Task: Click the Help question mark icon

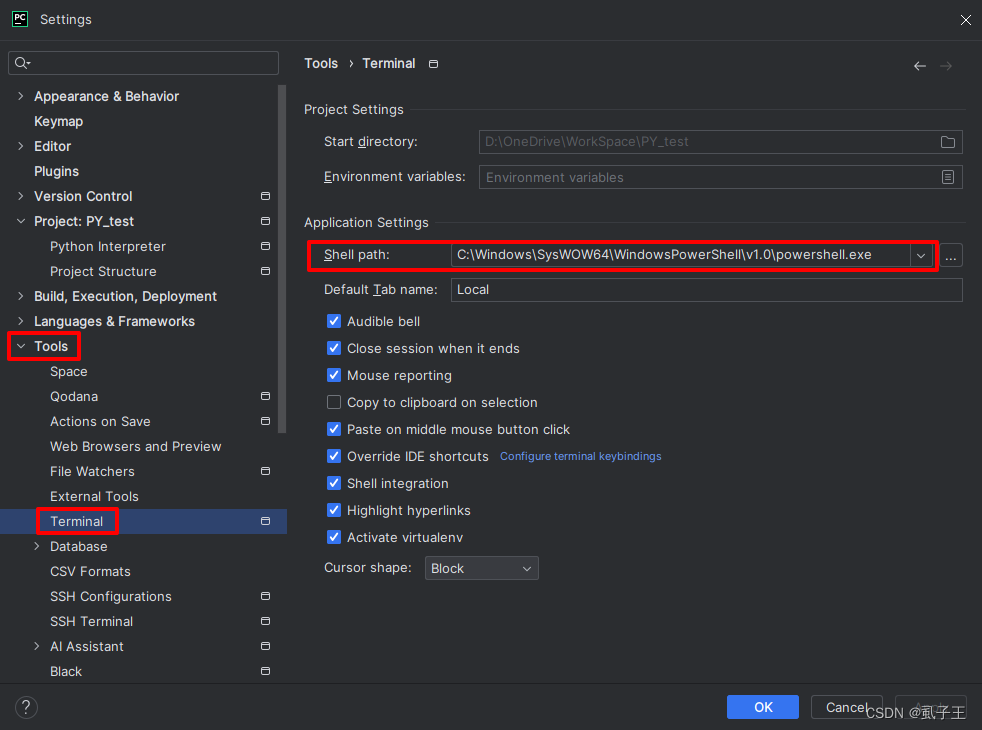Action: click(x=26, y=707)
